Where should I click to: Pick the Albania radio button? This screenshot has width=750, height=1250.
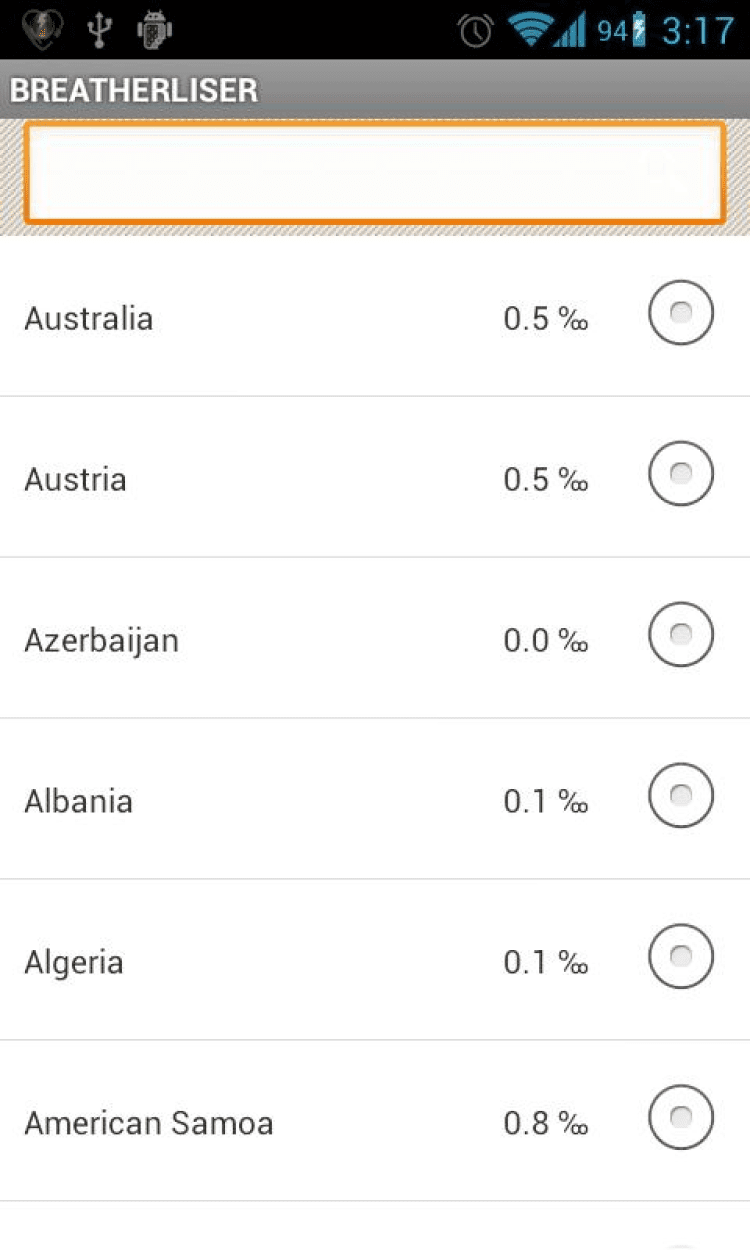click(x=681, y=796)
